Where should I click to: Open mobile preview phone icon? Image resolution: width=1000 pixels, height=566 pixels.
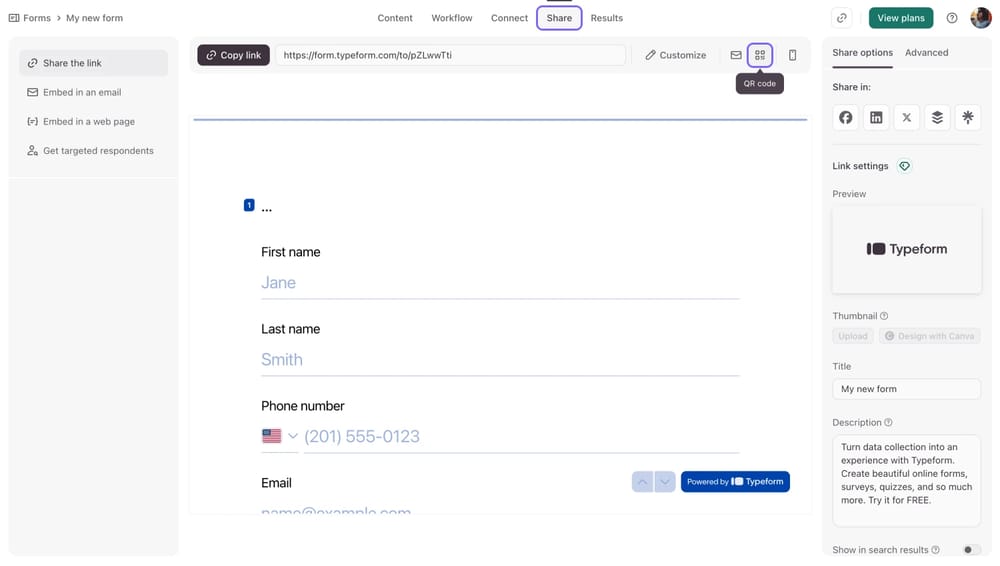pyautogui.click(x=793, y=55)
